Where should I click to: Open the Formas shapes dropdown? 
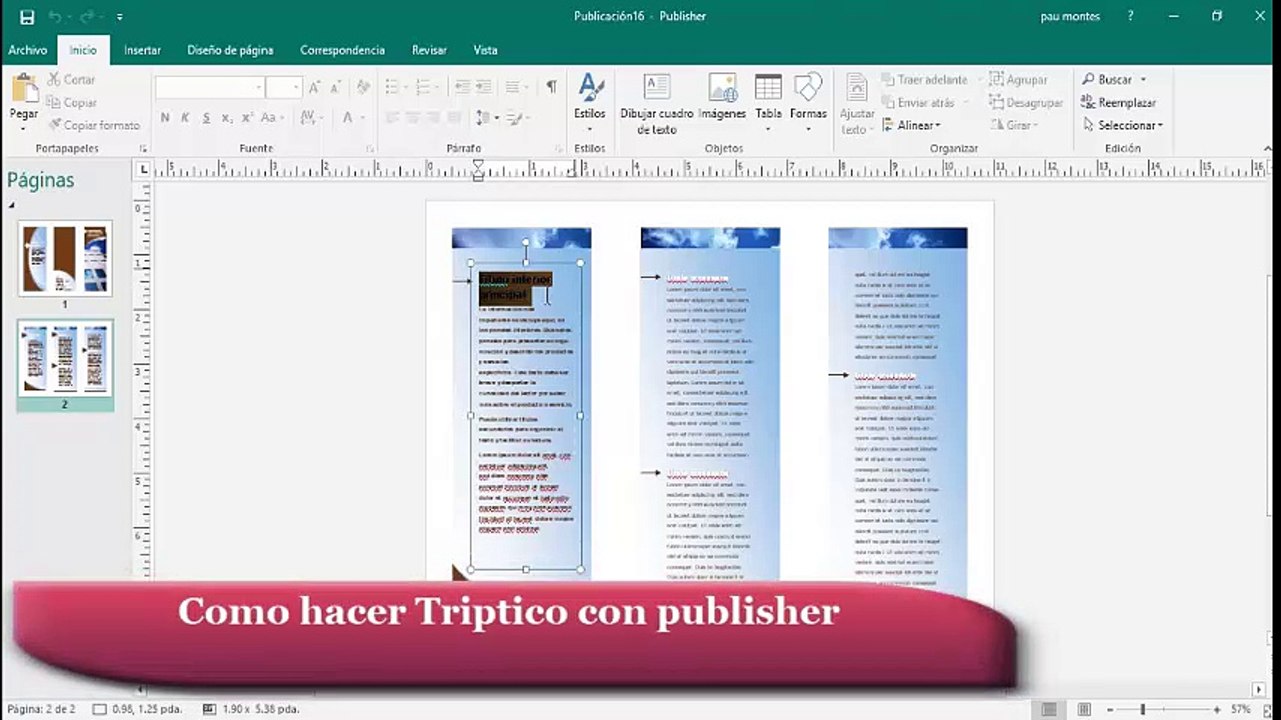[x=808, y=102]
